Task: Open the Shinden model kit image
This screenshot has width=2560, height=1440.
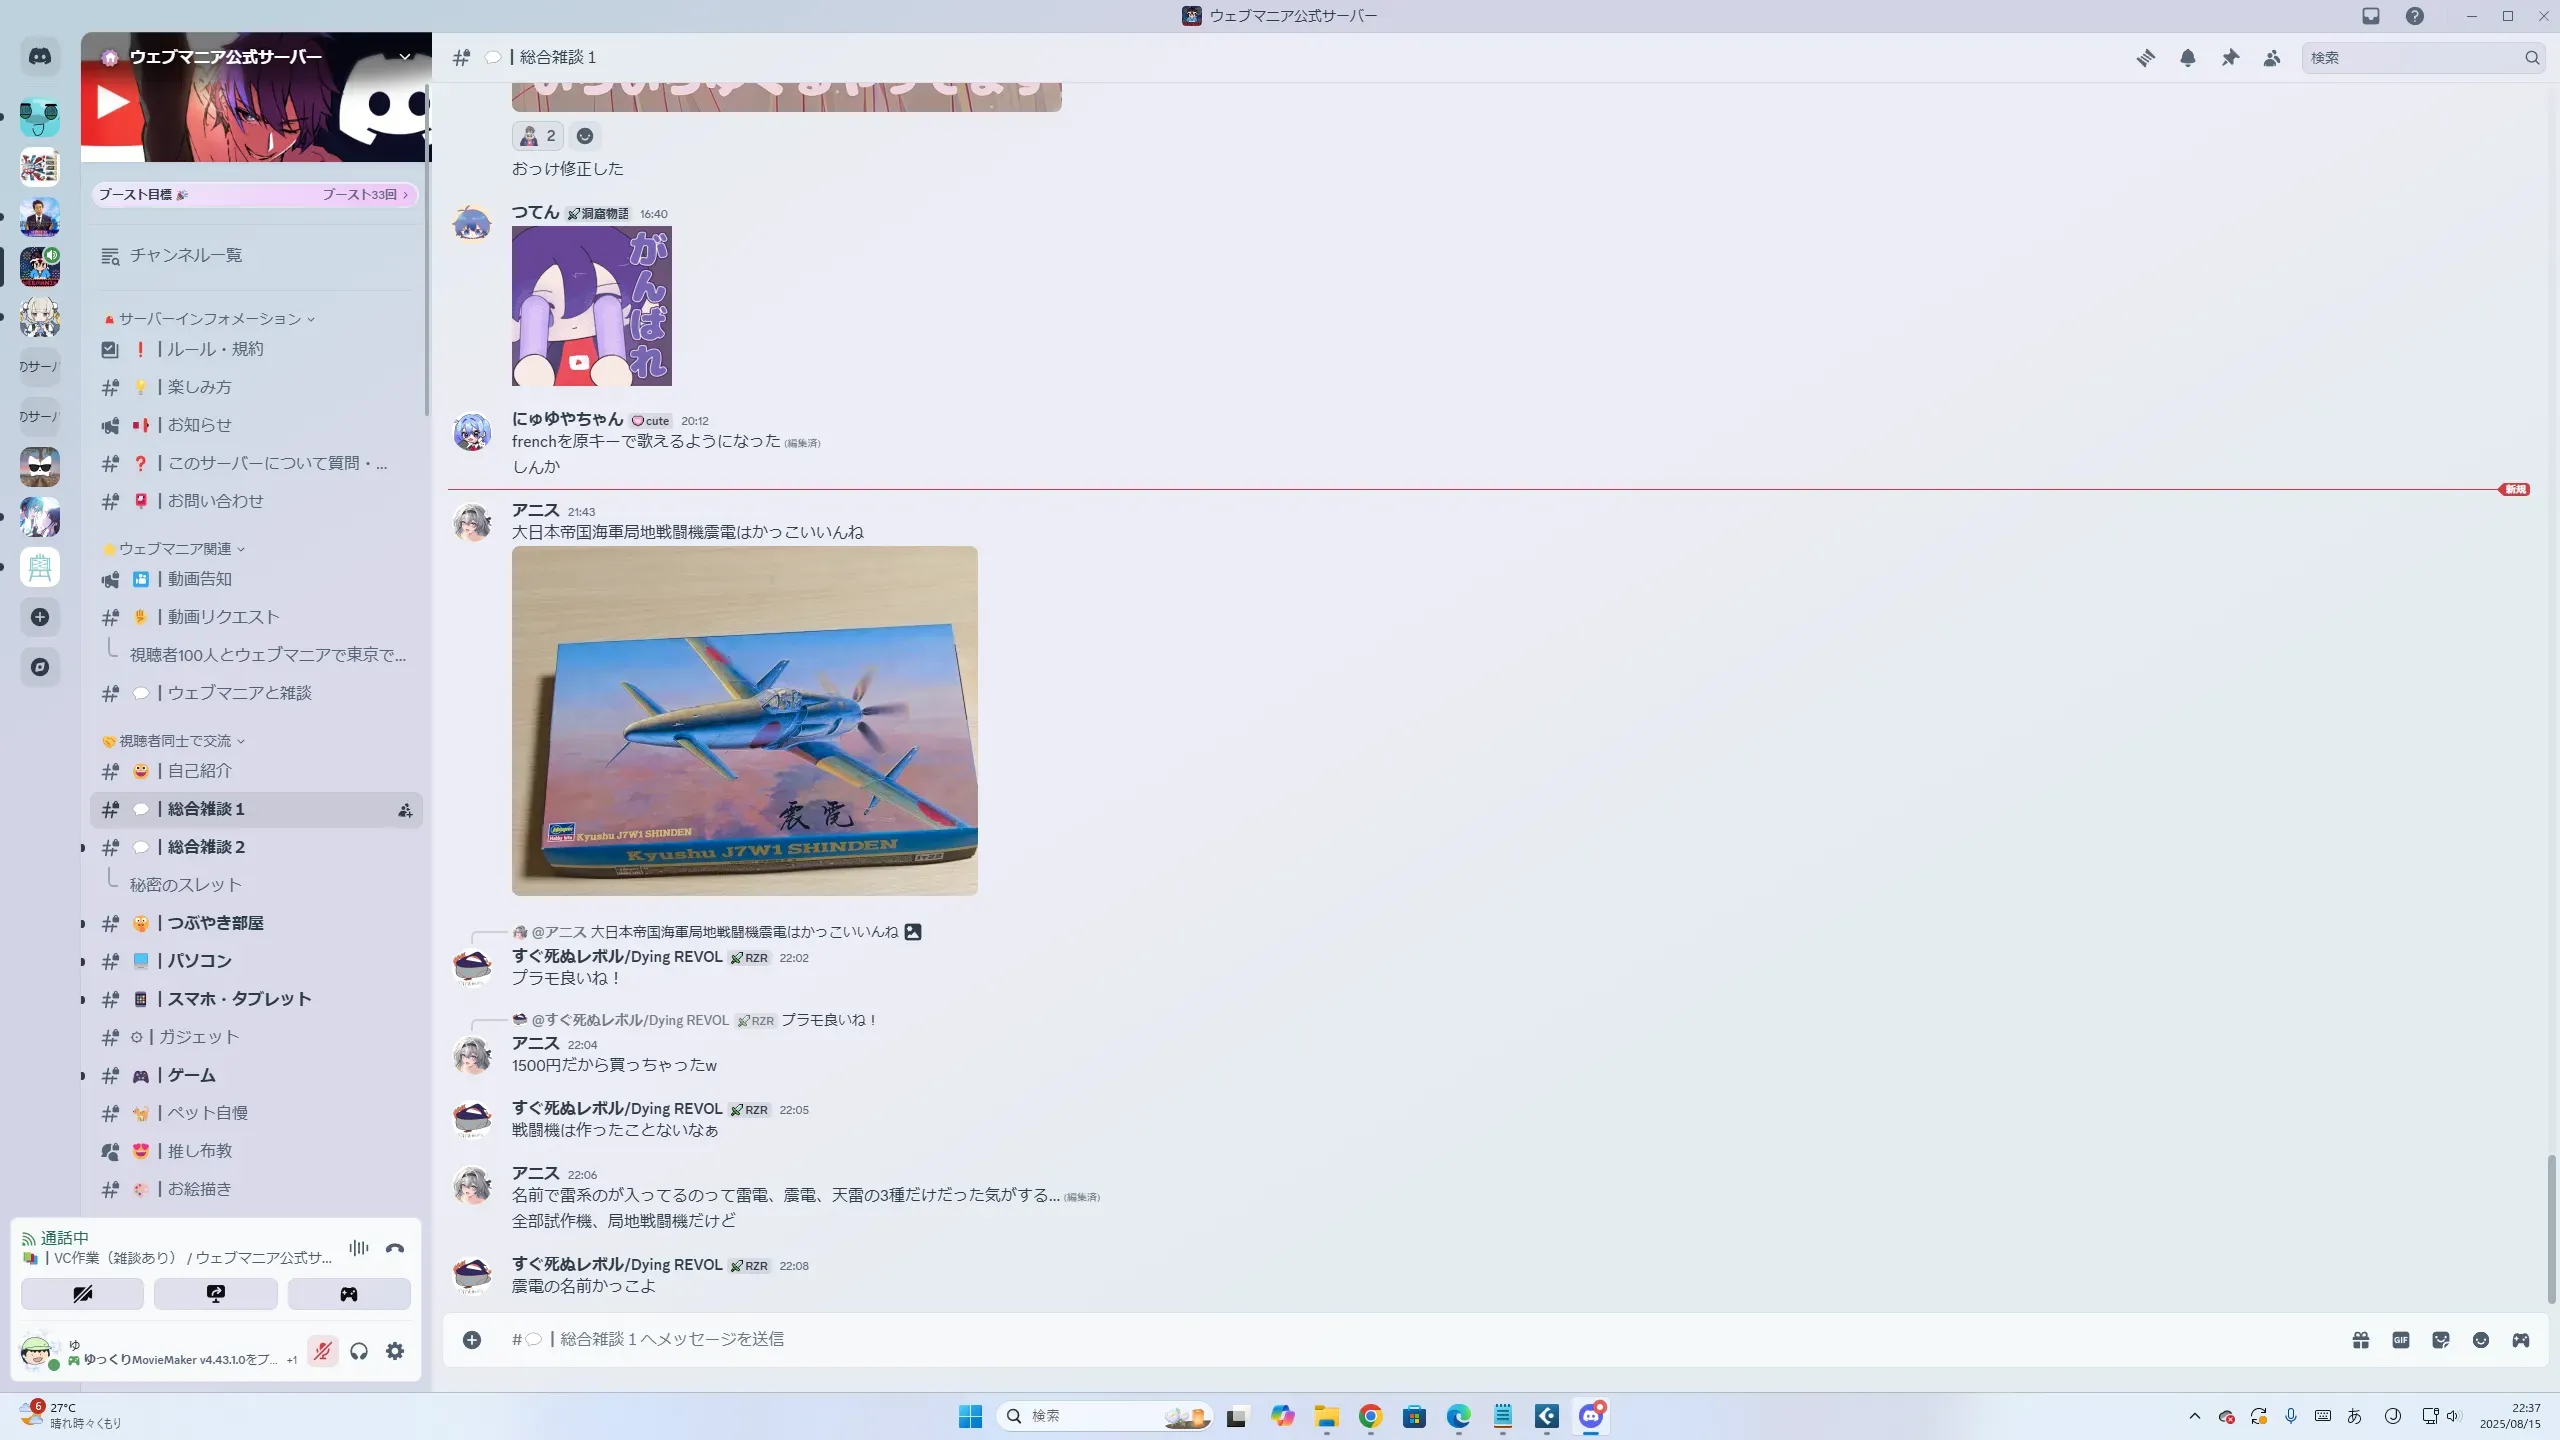Action: point(745,720)
